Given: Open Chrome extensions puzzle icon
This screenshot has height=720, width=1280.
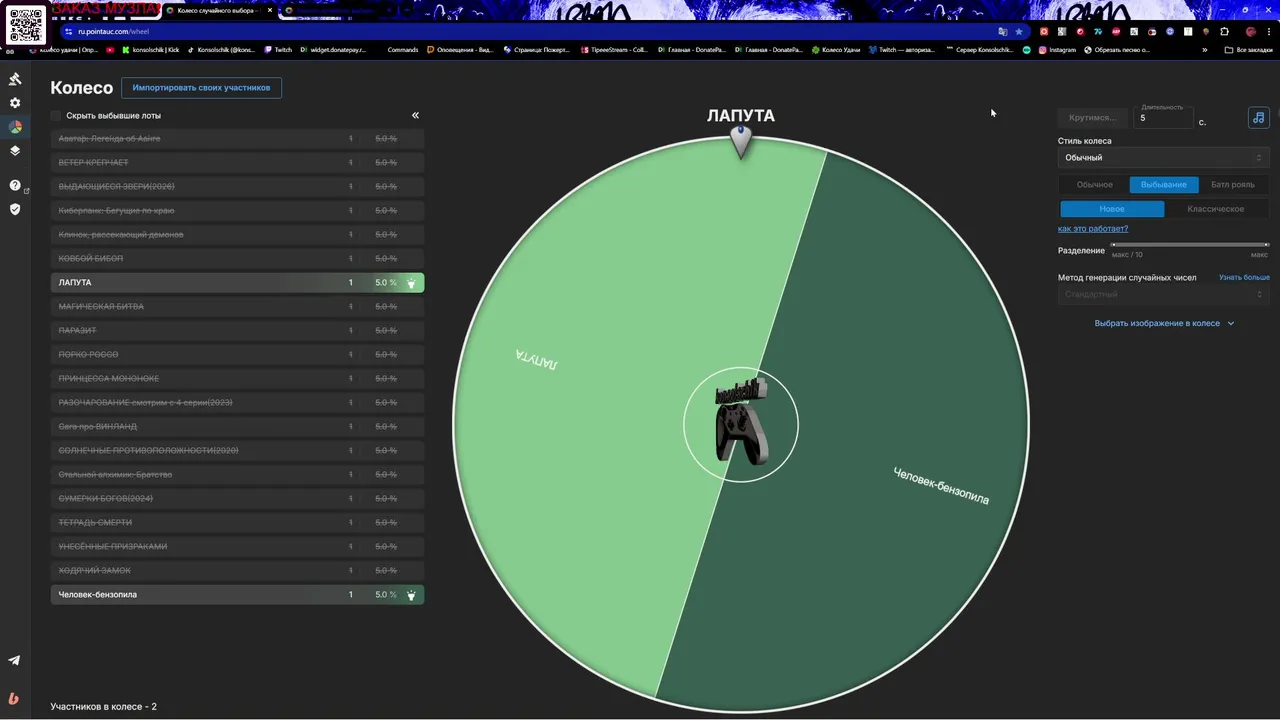Looking at the screenshot, I should click(1224, 31).
